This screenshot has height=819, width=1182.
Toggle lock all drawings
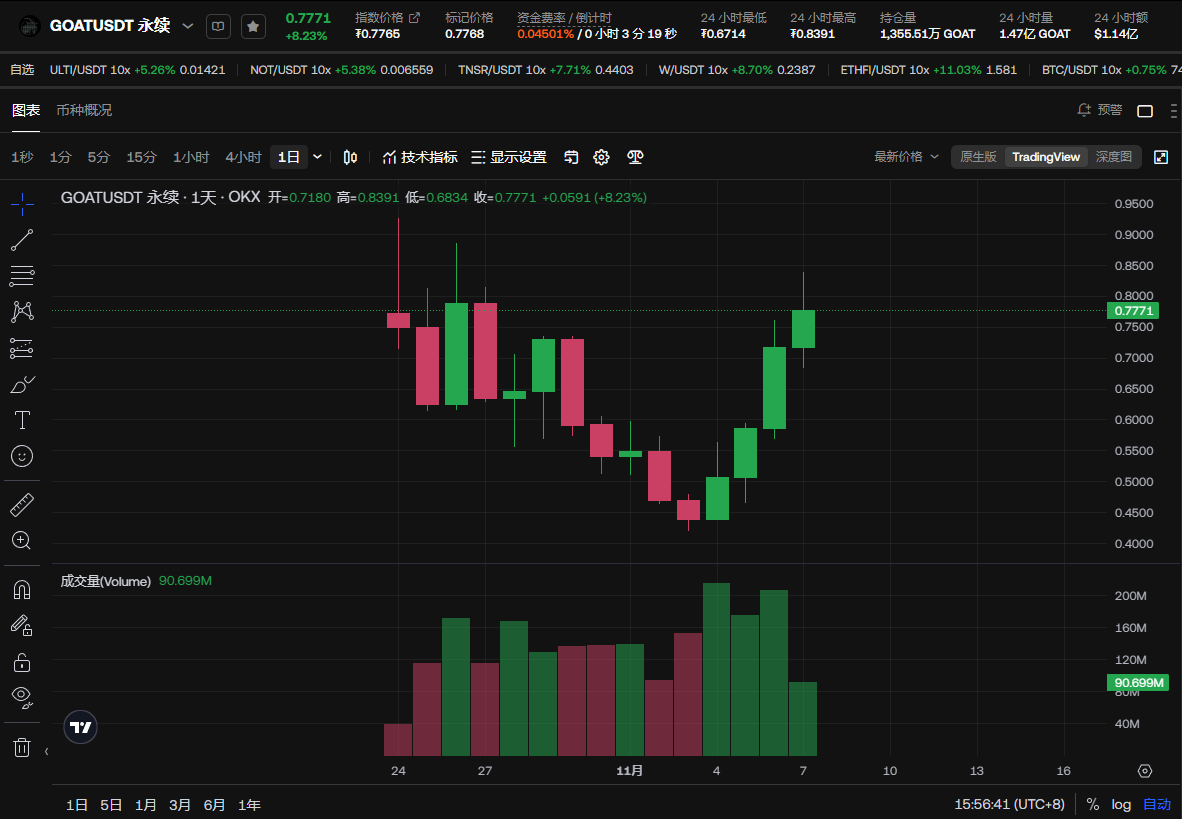tap(22, 662)
